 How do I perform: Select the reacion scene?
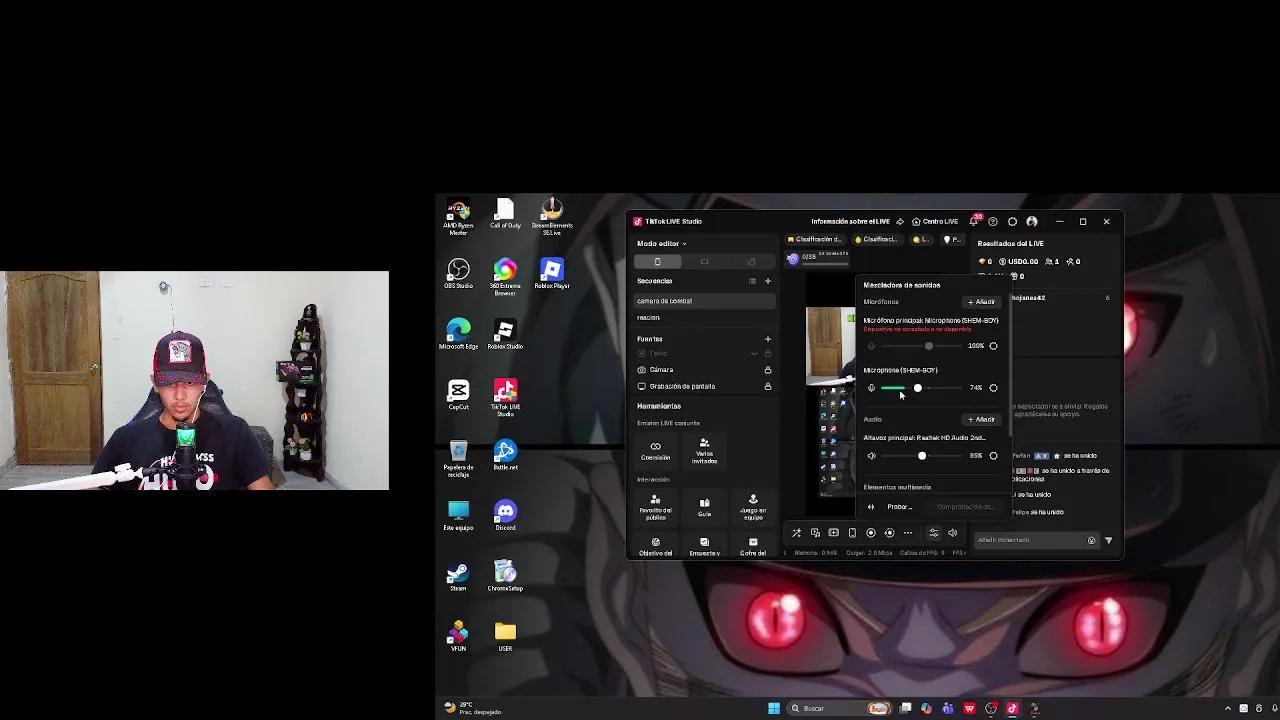704,318
